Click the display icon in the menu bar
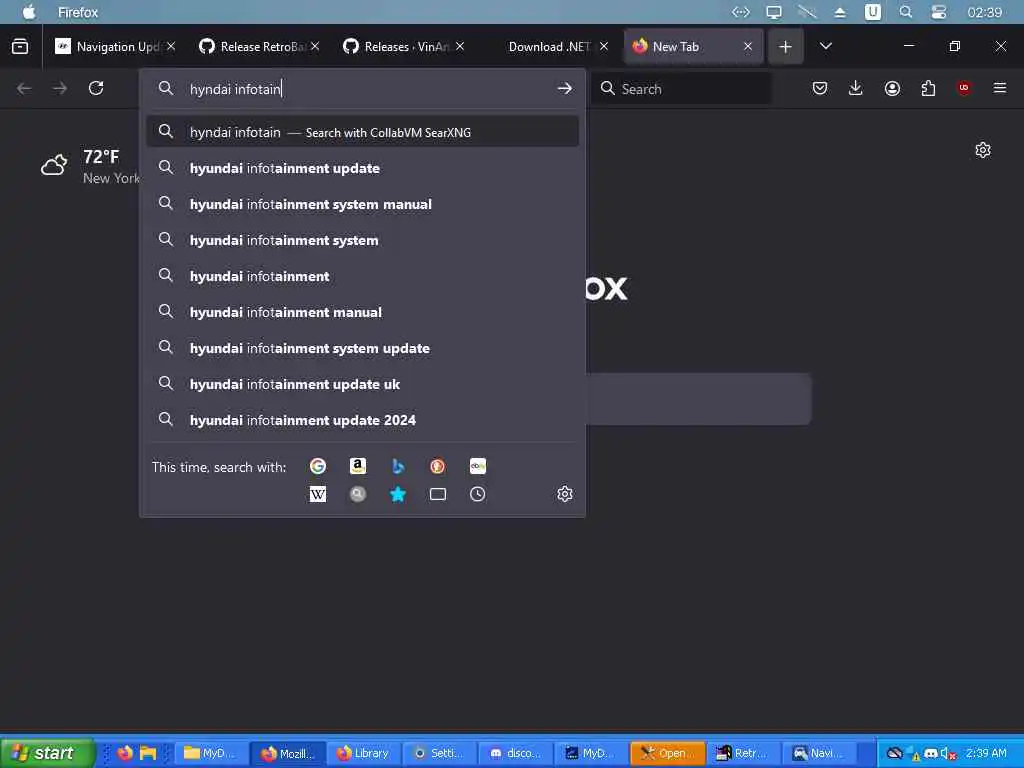Image resolution: width=1024 pixels, height=768 pixels. click(774, 12)
